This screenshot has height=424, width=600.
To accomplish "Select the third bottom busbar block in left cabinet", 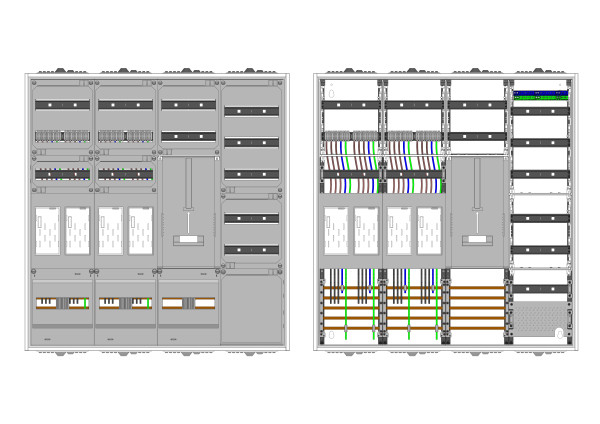I will (187, 303).
